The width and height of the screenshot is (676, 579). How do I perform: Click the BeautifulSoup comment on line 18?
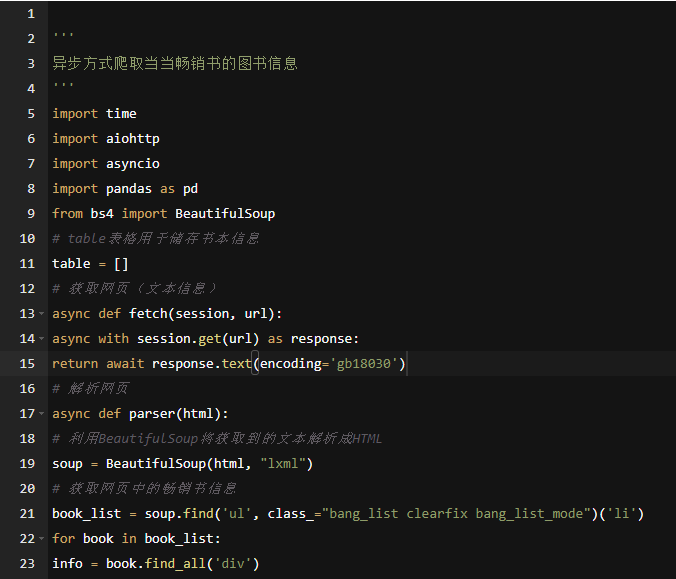click(x=217, y=439)
